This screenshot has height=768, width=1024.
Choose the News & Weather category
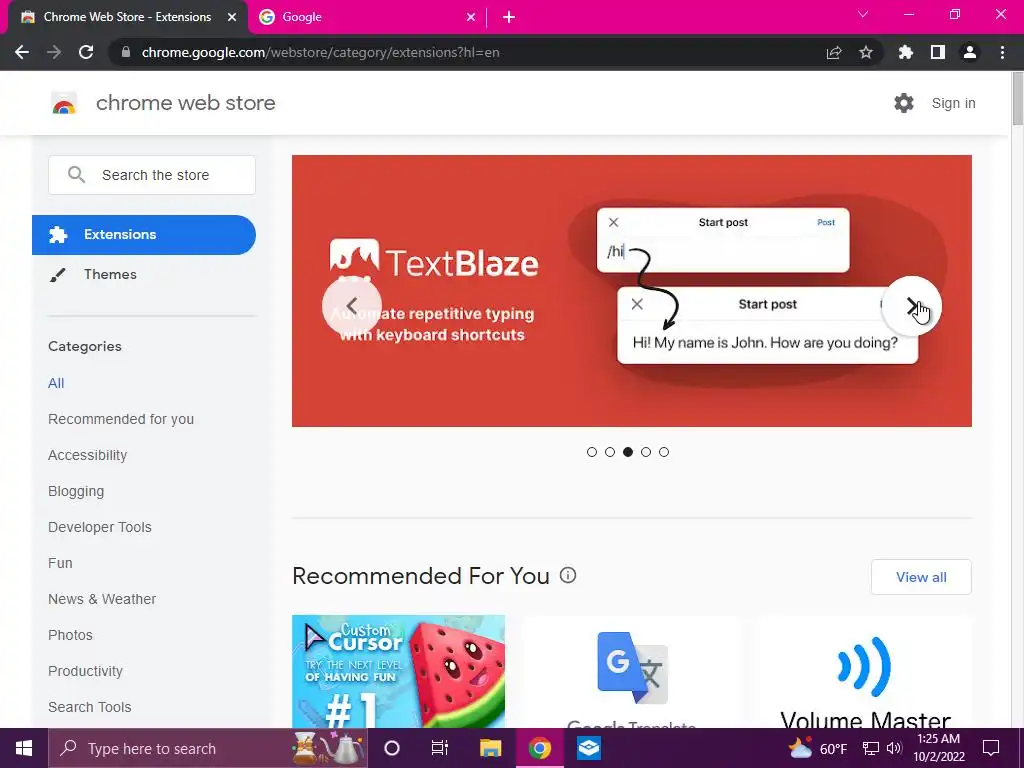[x=102, y=599]
